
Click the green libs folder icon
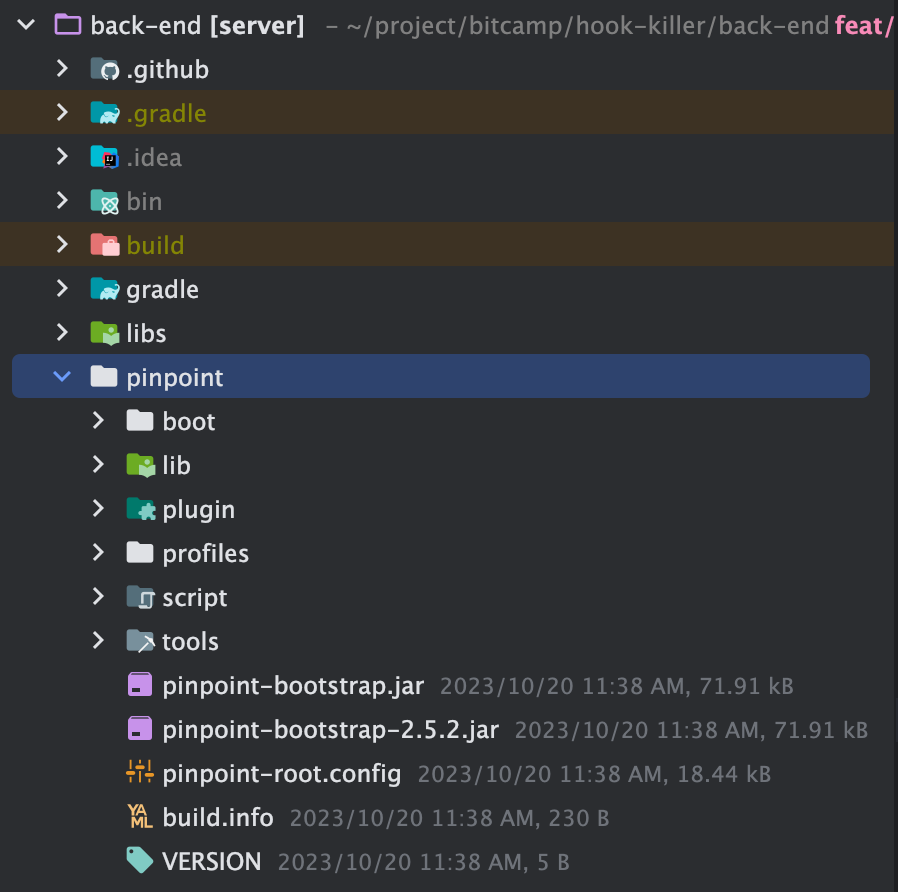[105, 333]
